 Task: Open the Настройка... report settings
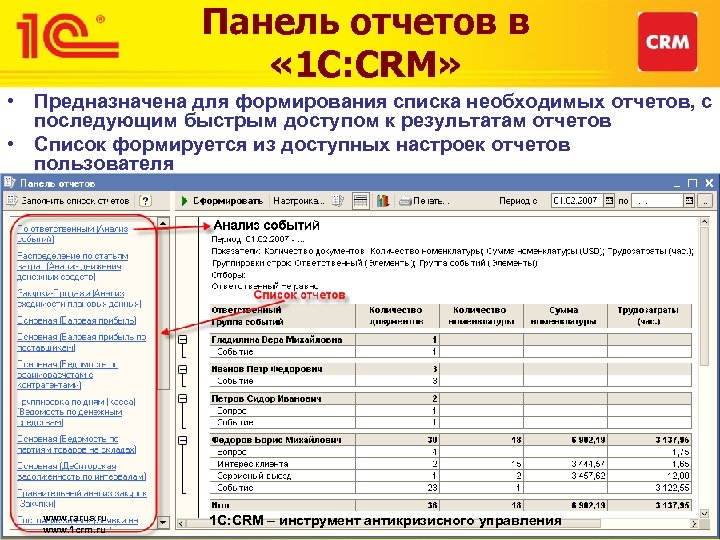(298, 201)
